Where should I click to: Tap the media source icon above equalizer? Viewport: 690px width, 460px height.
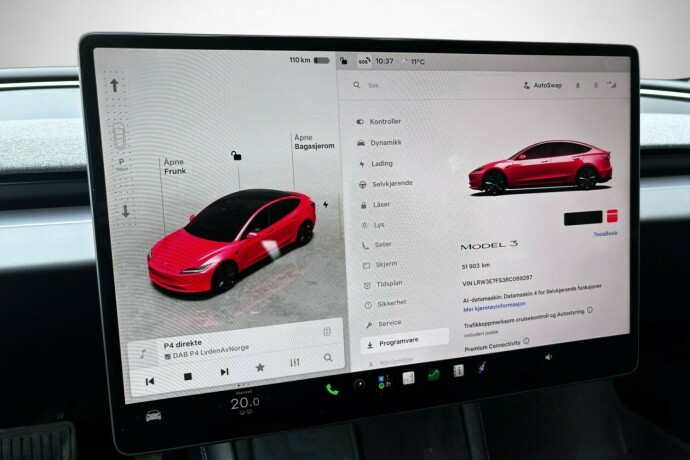pos(327,332)
